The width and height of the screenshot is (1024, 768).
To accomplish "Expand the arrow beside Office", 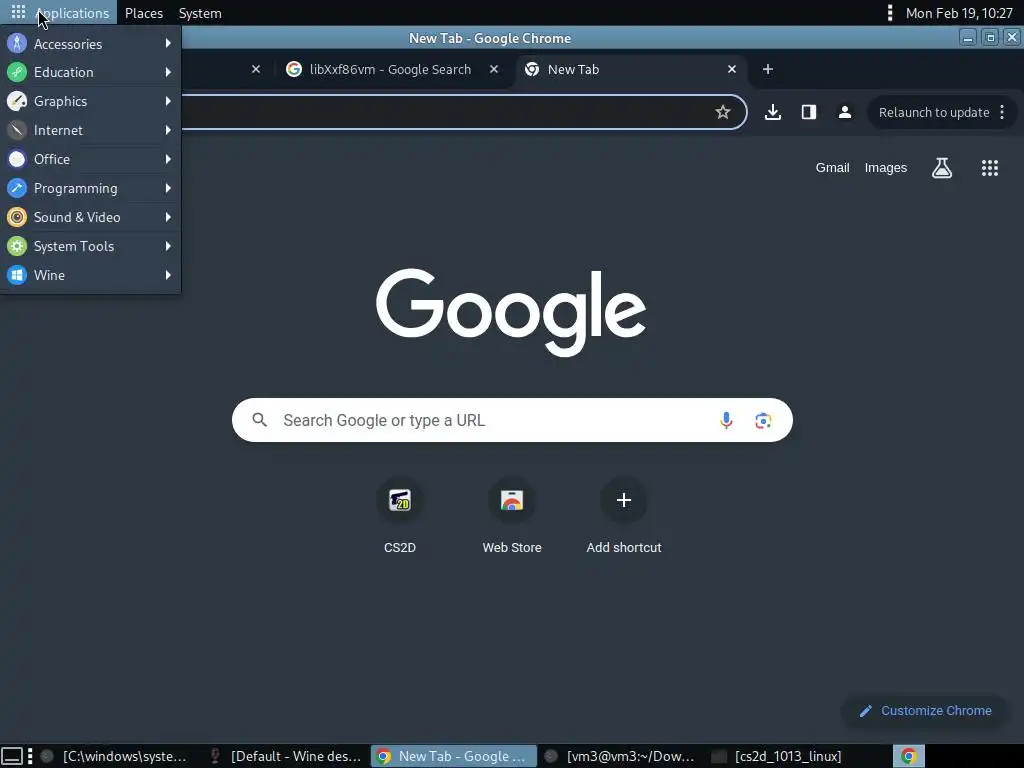I will tap(168, 159).
